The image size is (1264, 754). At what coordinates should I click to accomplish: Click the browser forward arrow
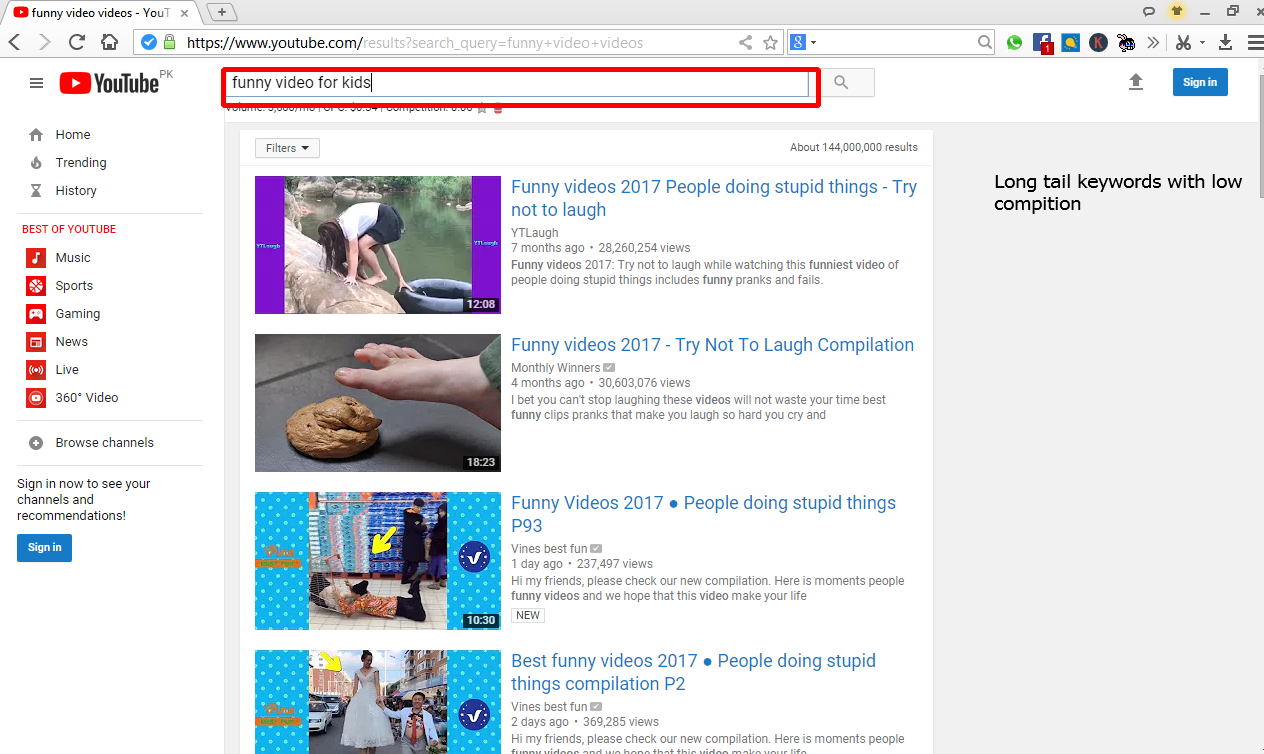click(x=44, y=42)
